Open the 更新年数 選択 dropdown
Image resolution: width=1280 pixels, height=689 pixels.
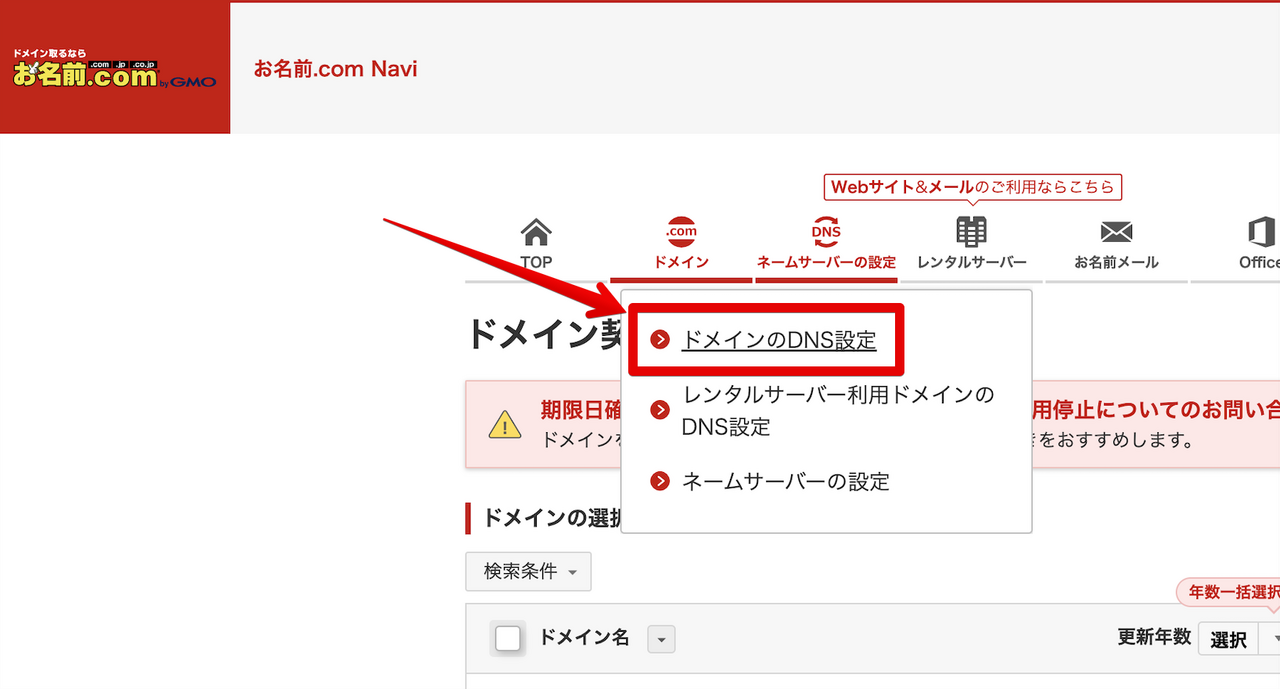[x=1239, y=638]
